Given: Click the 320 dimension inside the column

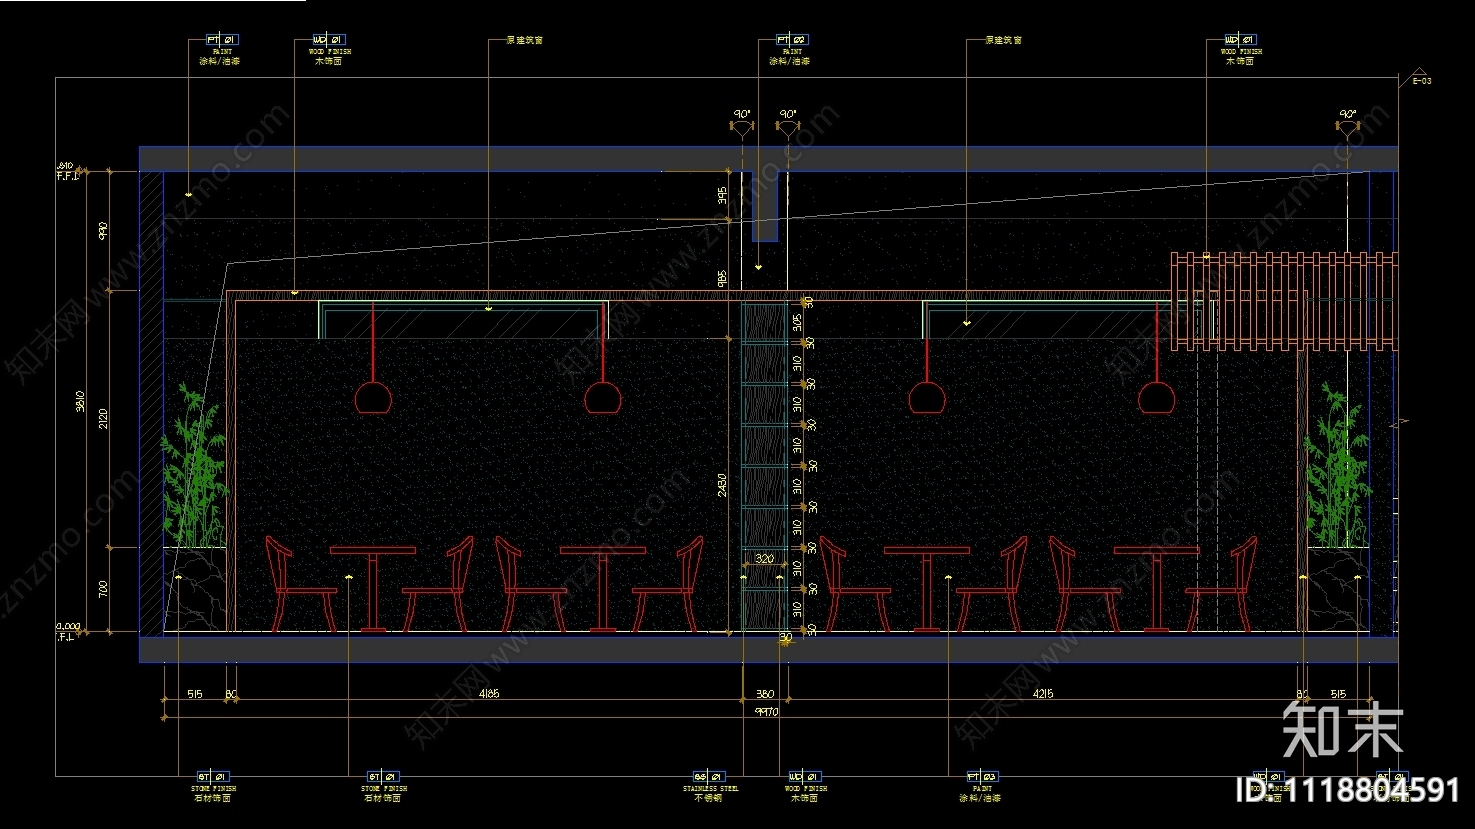Looking at the screenshot, I should point(764,559).
